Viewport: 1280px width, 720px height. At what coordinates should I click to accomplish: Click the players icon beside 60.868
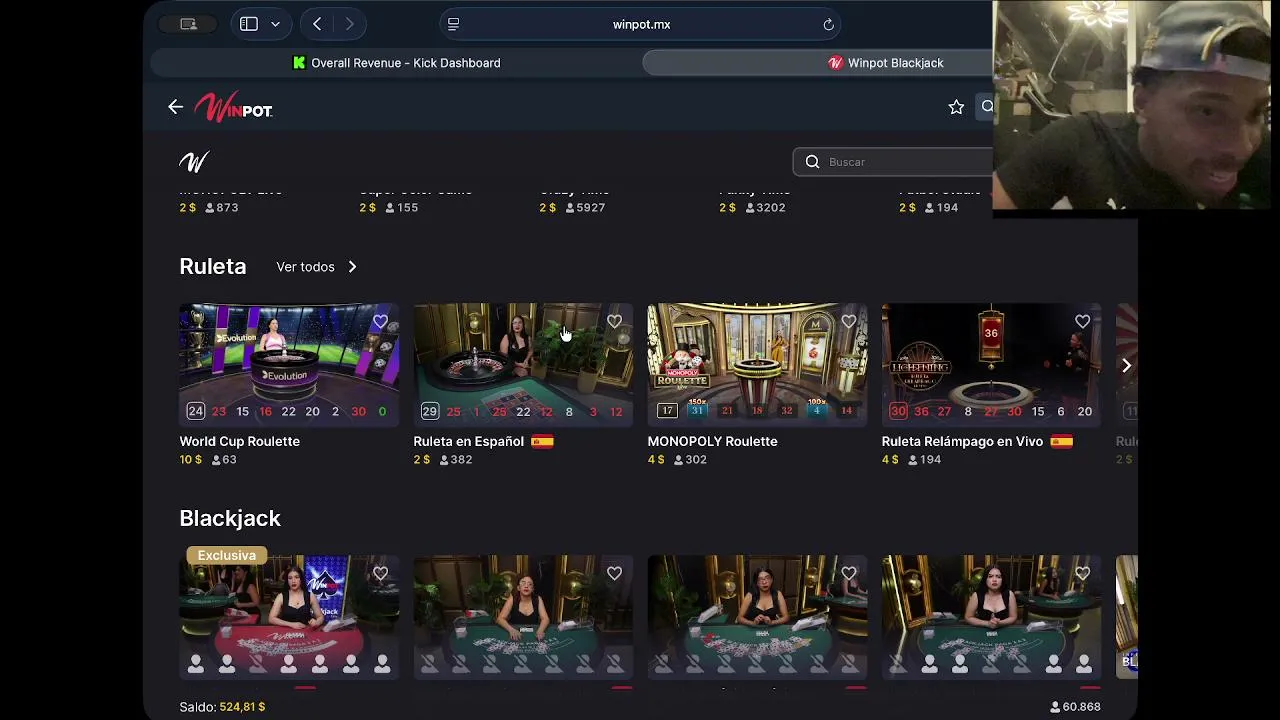1055,707
